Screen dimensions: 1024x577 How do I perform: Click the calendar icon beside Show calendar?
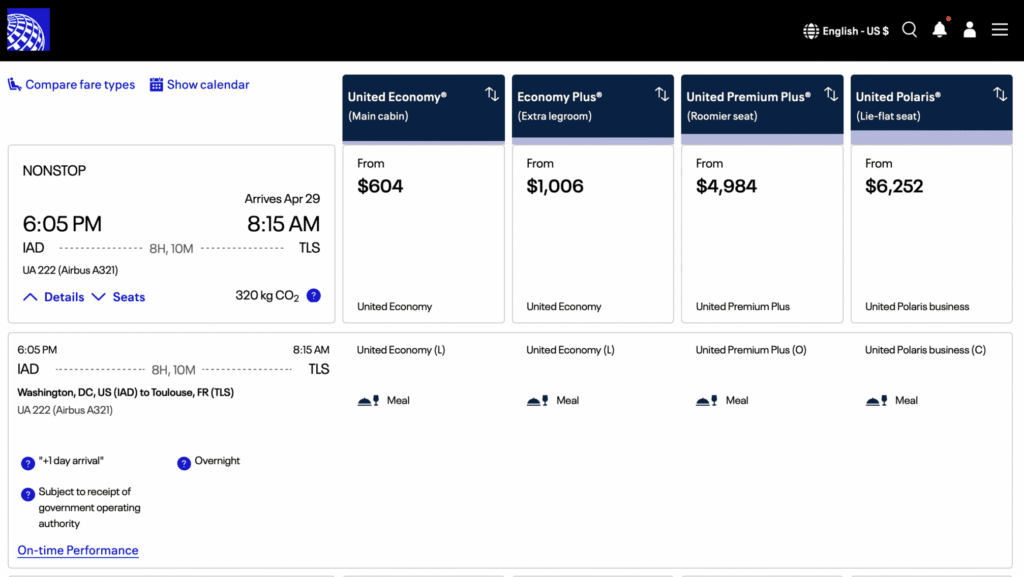[156, 85]
